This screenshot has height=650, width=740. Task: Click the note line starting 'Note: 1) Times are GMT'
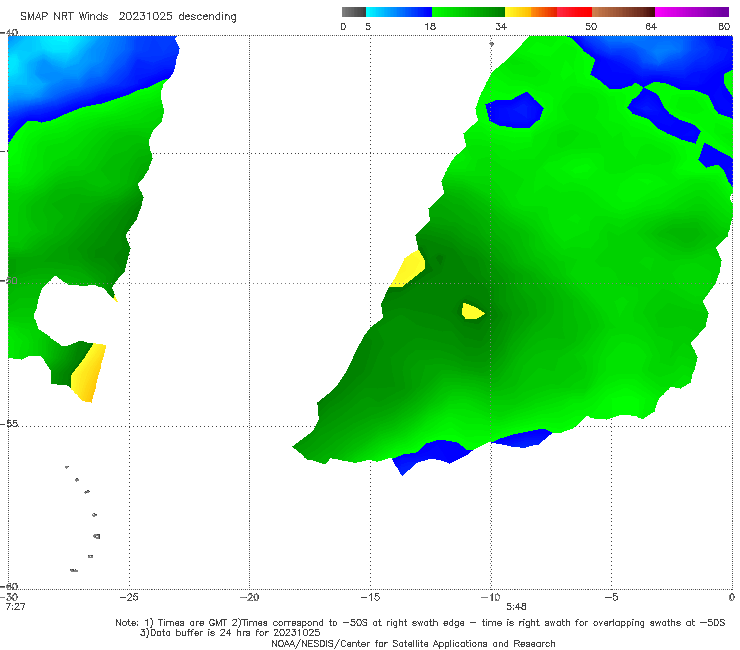(420, 623)
